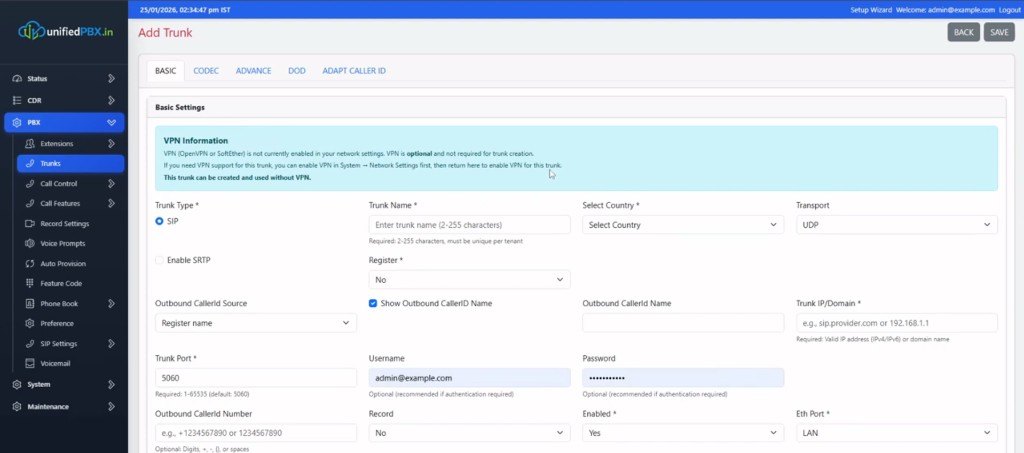Image resolution: width=1024 pixels, height=453 pixels.
Task: Click the Outbound CallerId Name field
Action: click(x=683, y=323)
